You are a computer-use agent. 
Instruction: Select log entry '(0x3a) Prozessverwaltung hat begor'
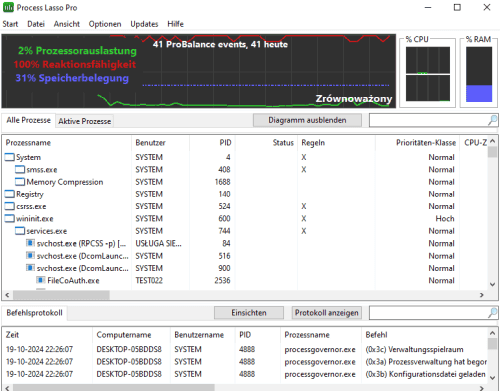click(426, 362)
